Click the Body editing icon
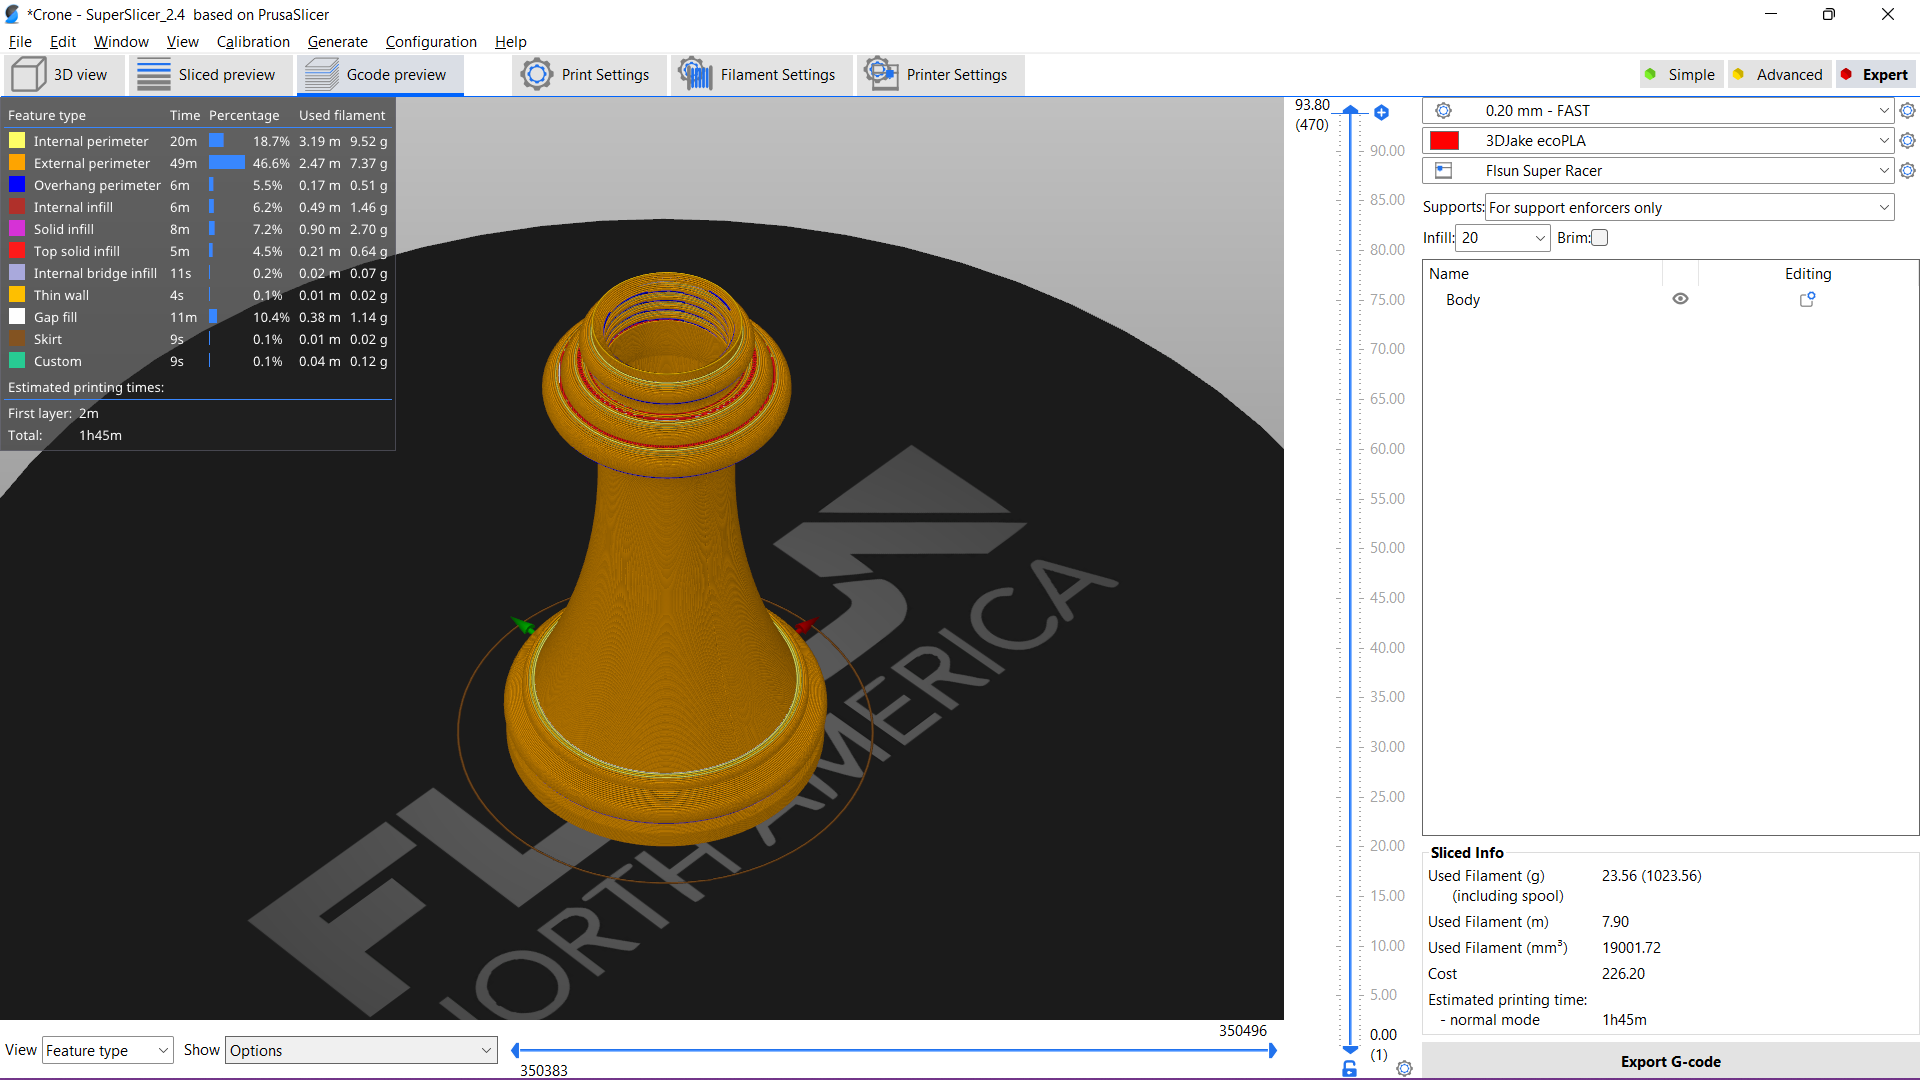Image resolution: width=1920 pixels, height=1080 pixels. (x=1808, y=299)
